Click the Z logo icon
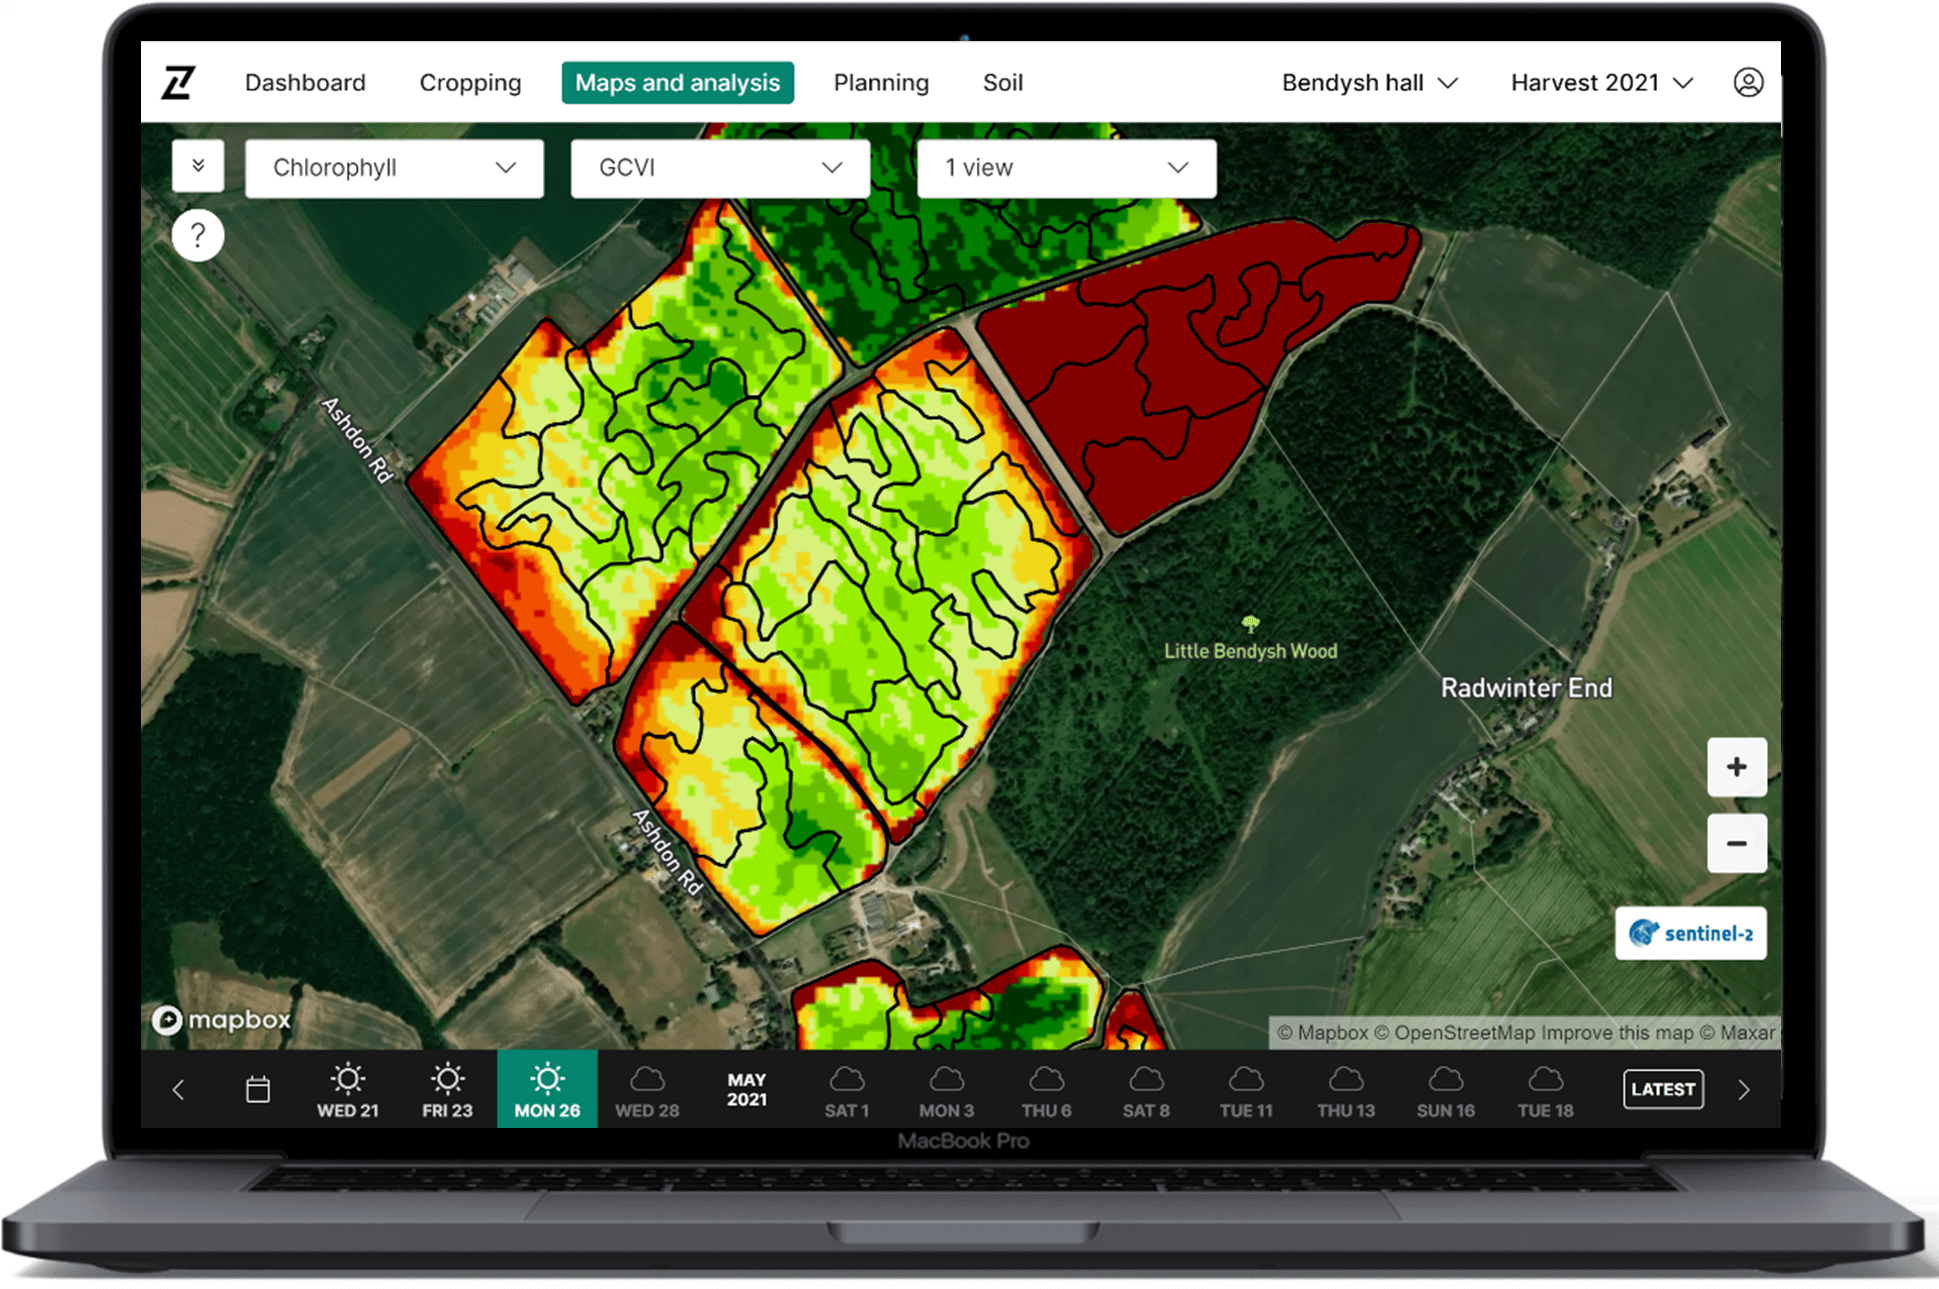This screenshot has height=1289, width=1939. pyautogui.click(x=178, y=82)
